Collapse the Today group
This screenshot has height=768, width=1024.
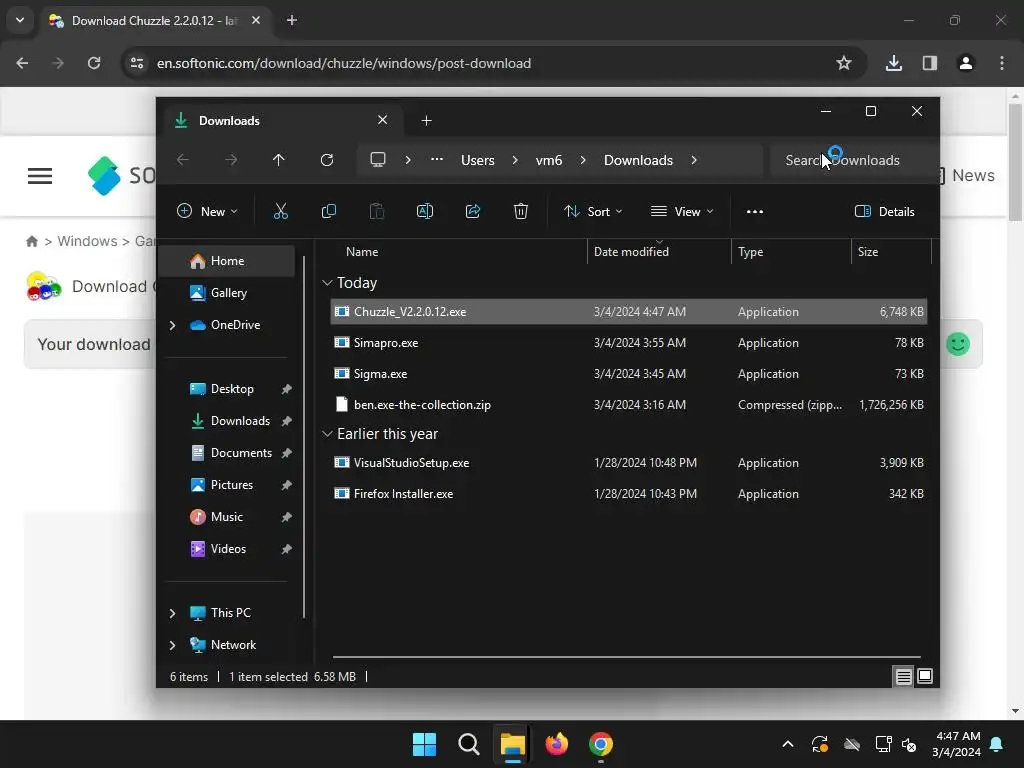[327, 283]
